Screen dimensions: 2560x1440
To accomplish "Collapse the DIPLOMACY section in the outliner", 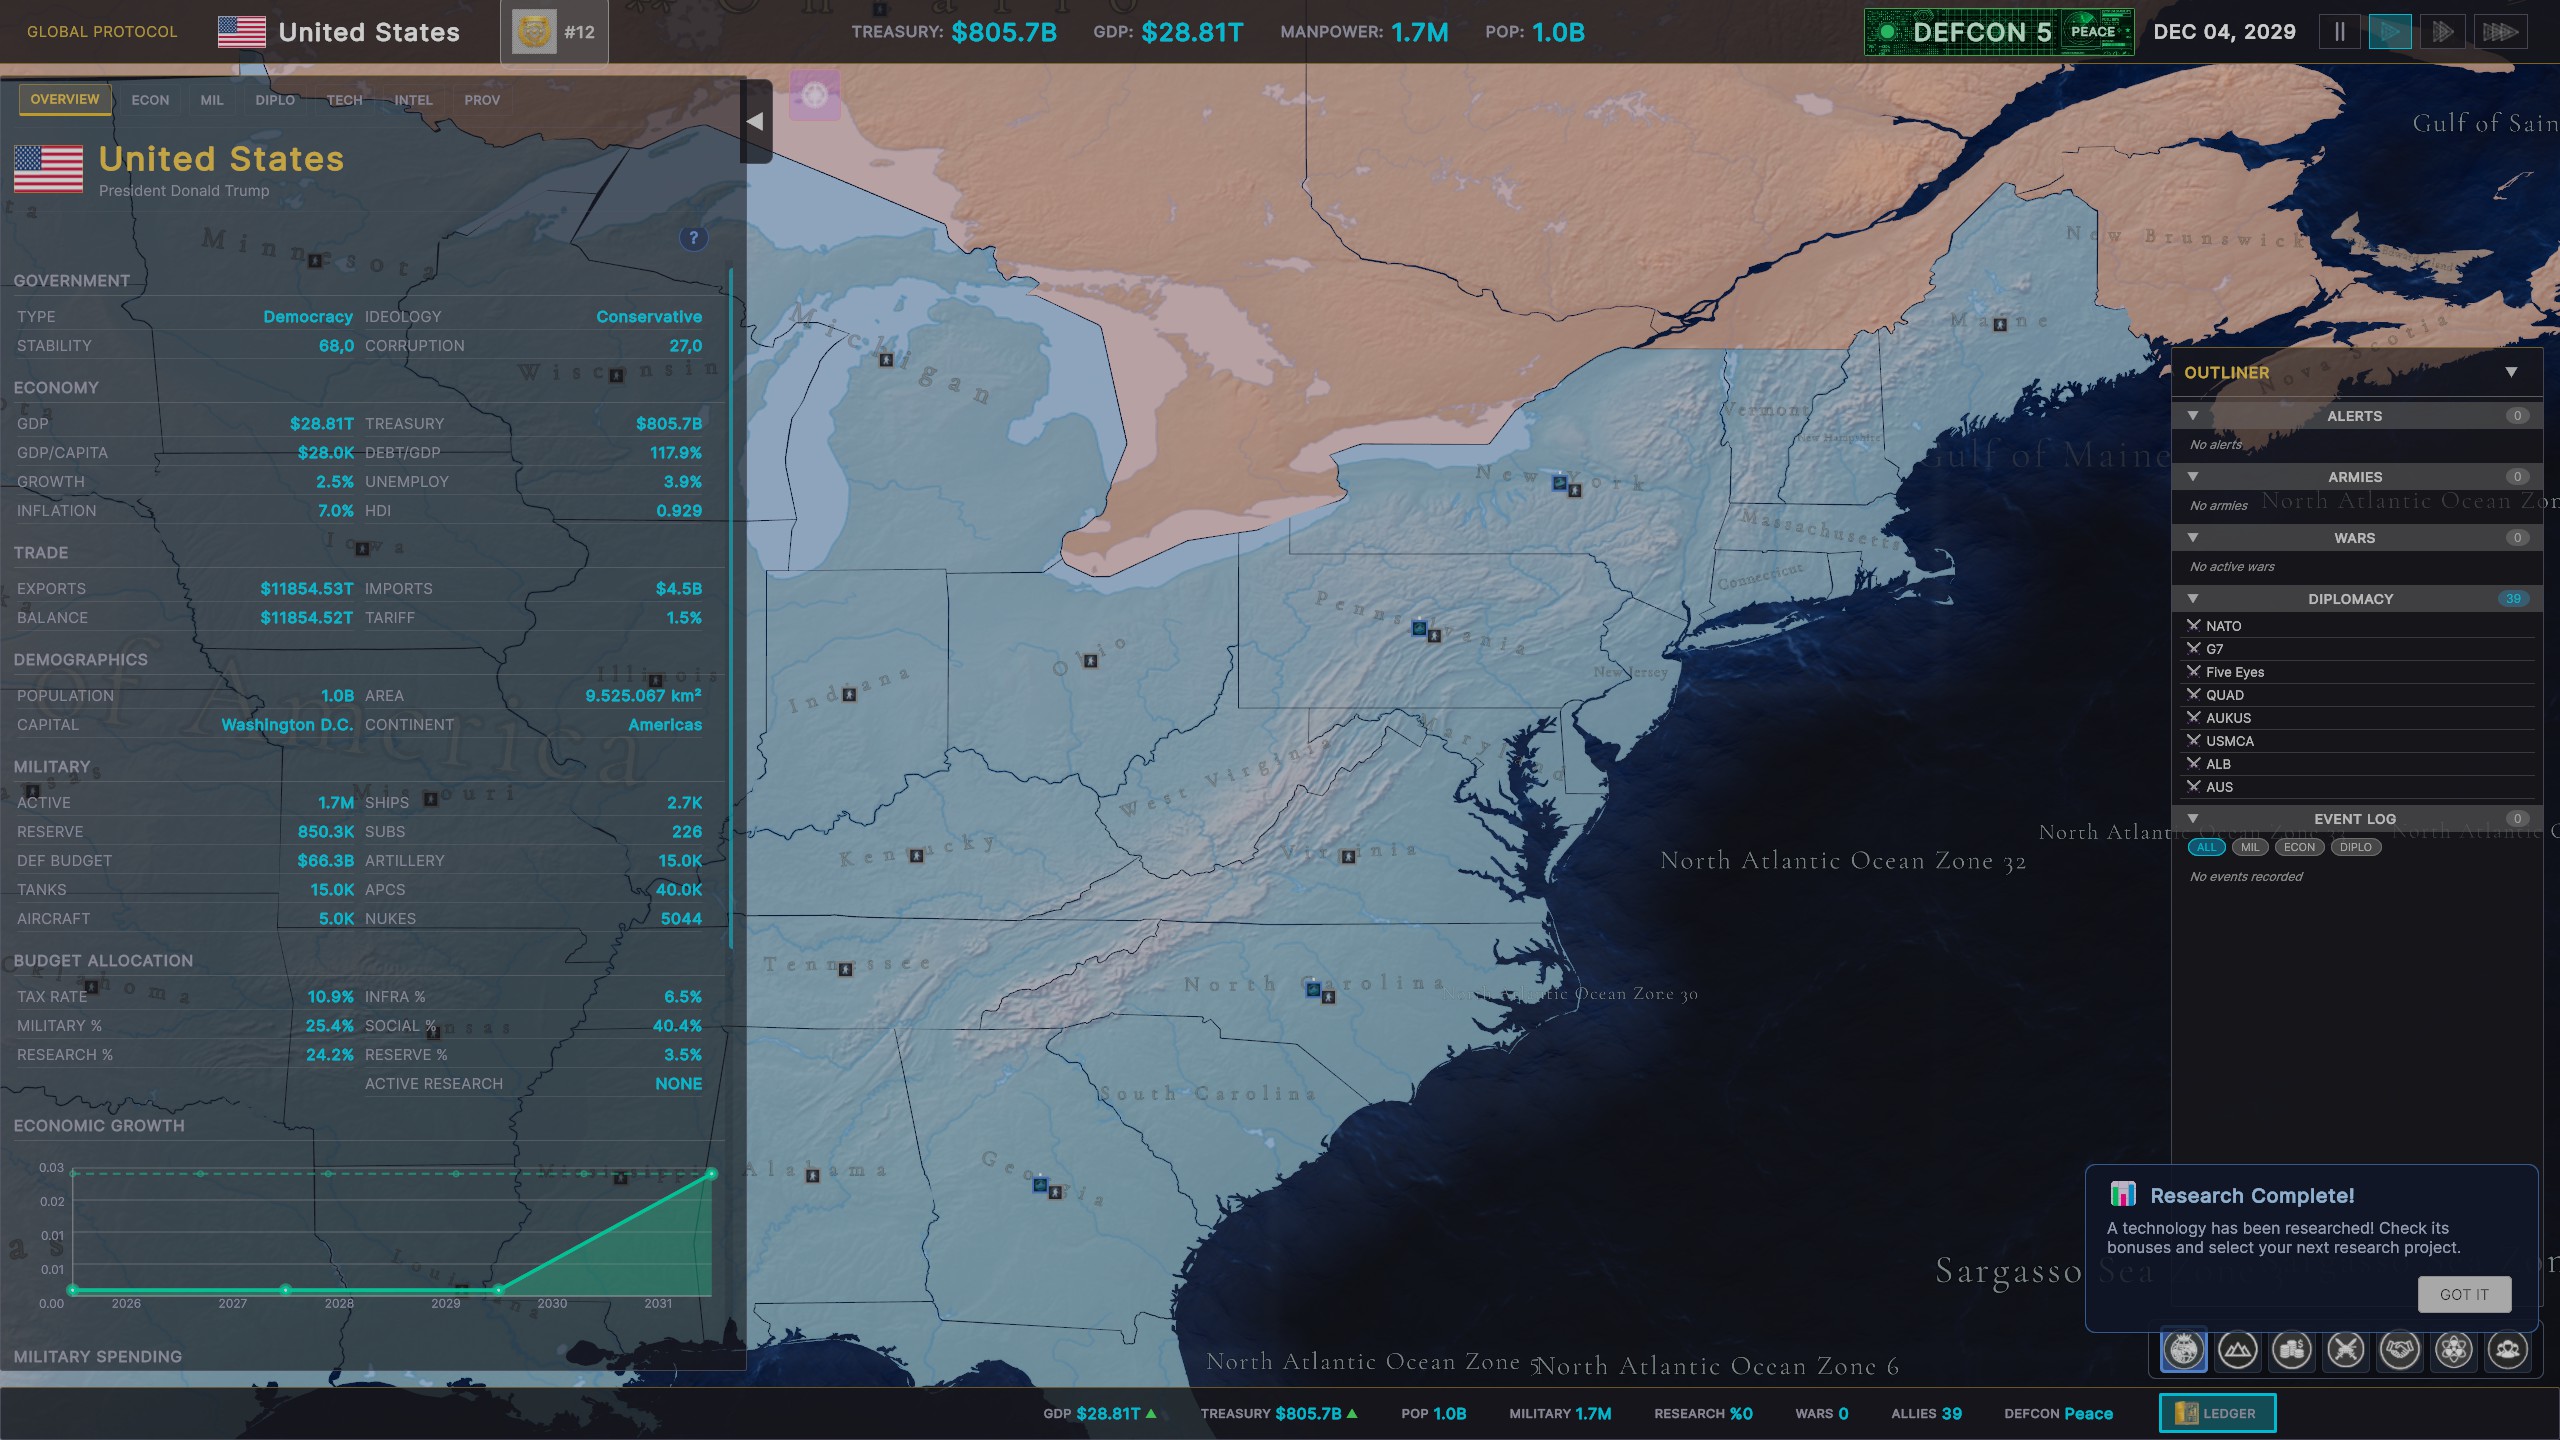I will [2193, 598].
